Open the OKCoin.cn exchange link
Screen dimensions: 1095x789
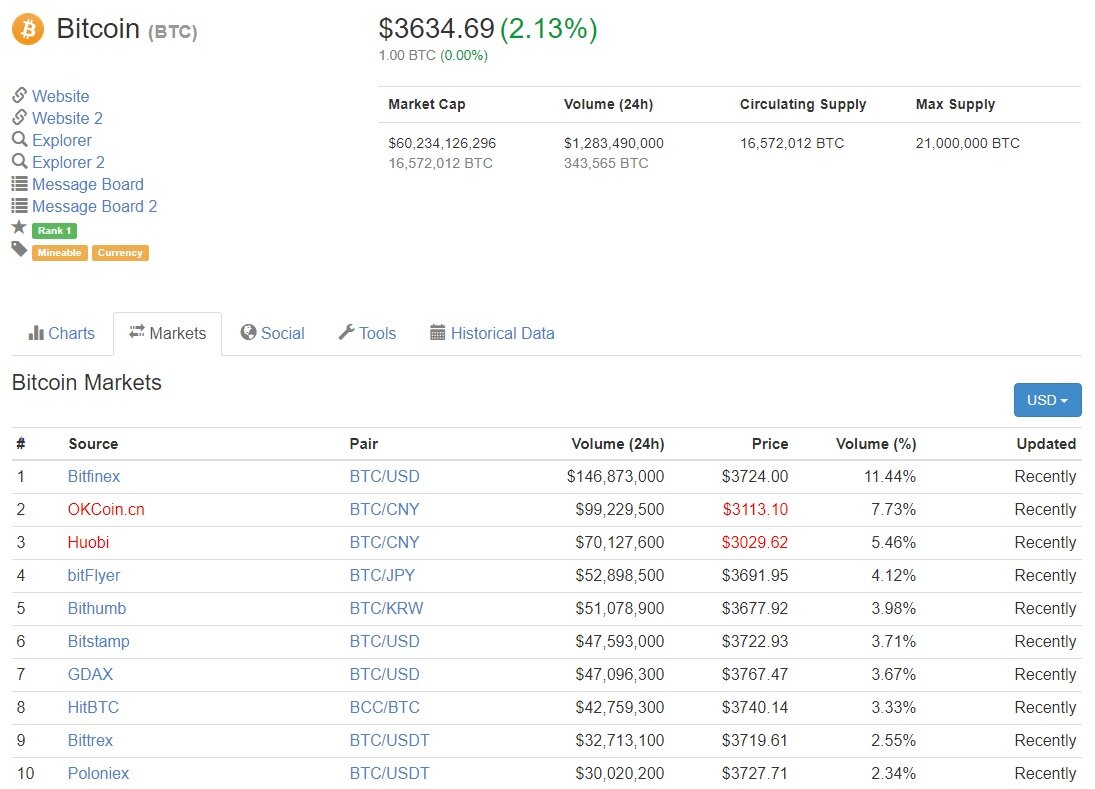106,510
